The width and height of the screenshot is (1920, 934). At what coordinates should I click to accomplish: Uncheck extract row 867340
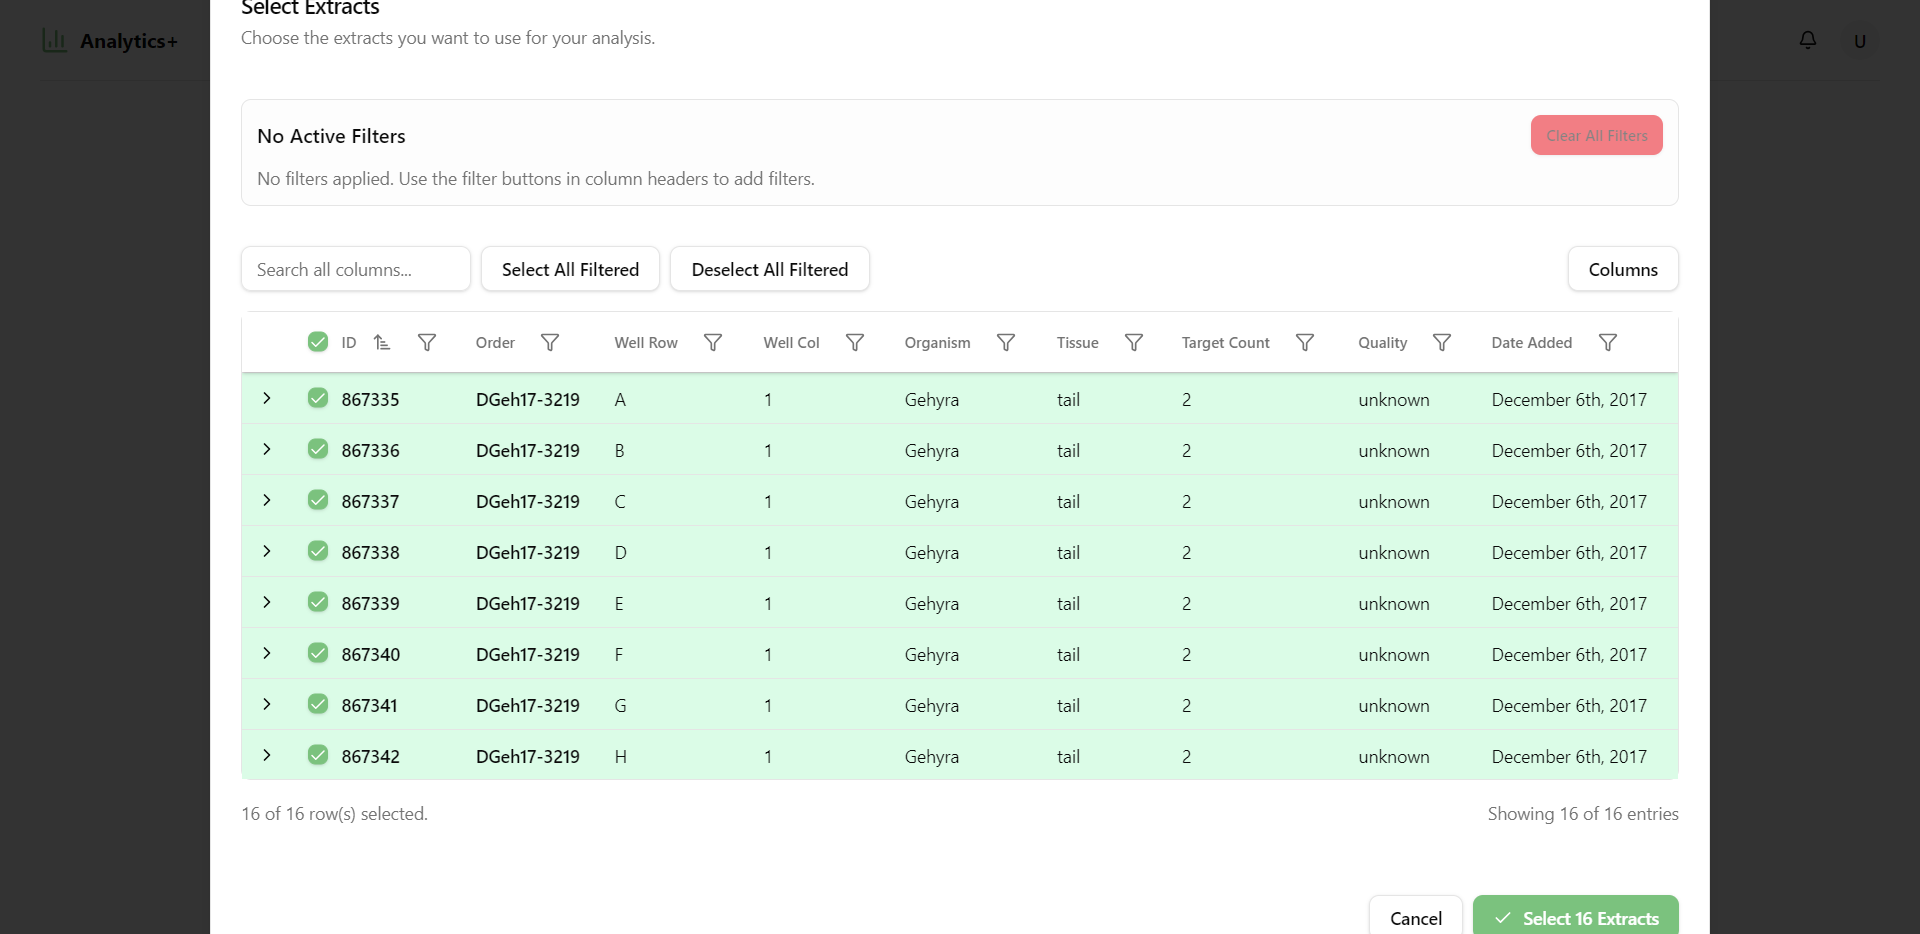coord(318,653)
